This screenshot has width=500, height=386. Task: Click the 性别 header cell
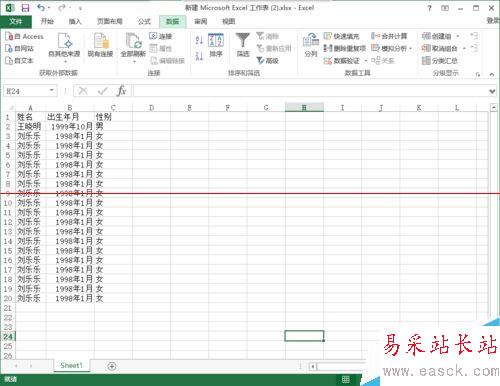113,117
